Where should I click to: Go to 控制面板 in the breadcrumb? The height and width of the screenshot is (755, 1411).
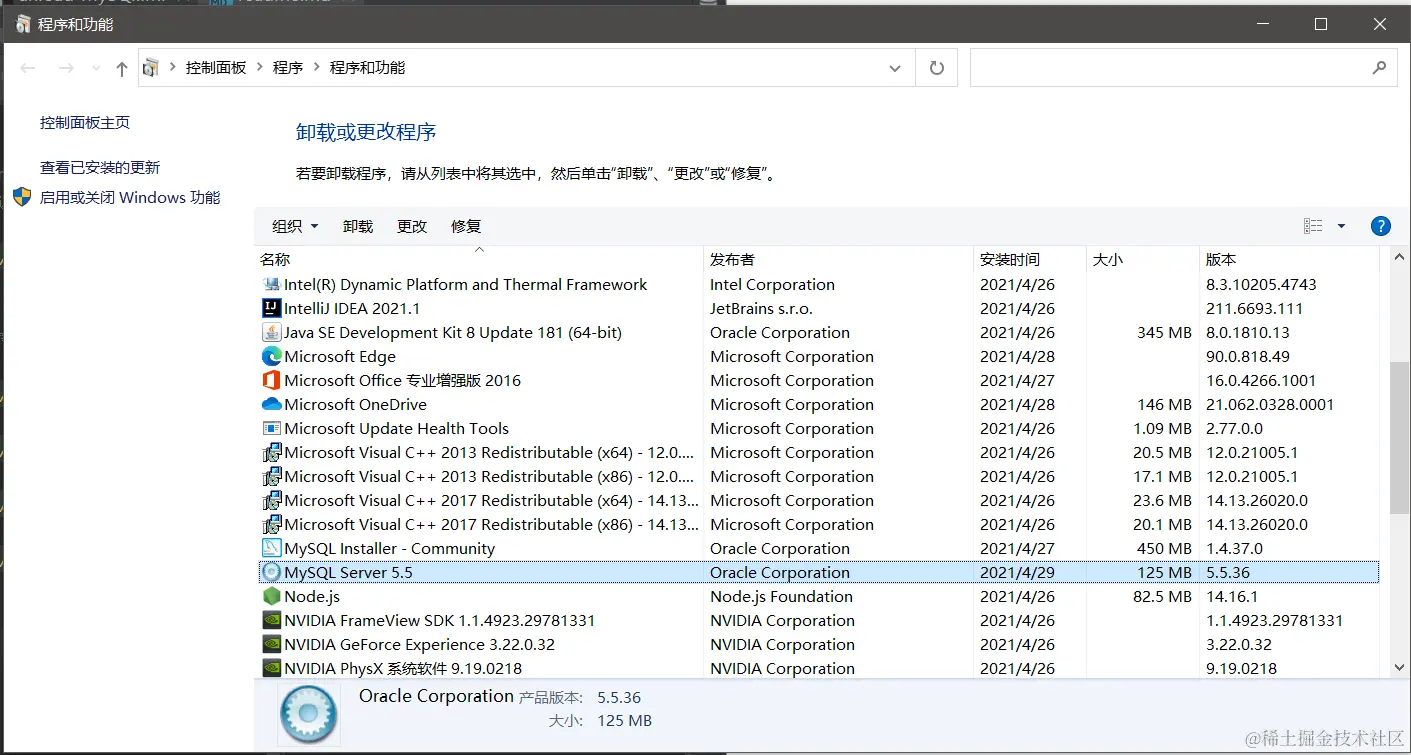(x=216, y=67)
